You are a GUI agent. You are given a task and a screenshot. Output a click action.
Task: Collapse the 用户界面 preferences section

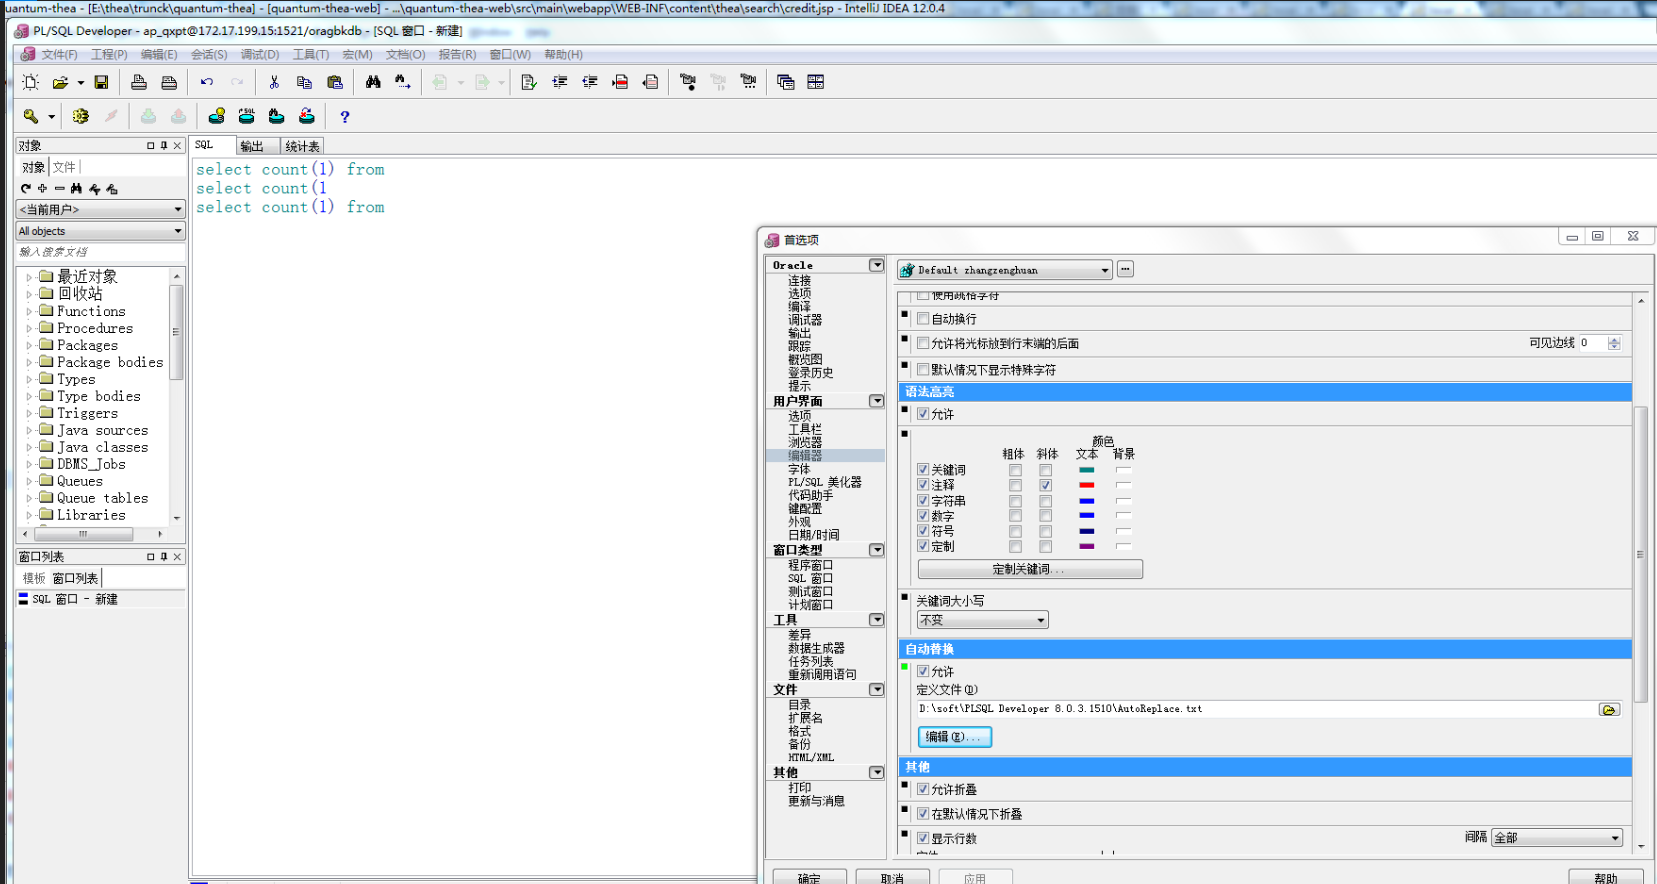point(876,401)
